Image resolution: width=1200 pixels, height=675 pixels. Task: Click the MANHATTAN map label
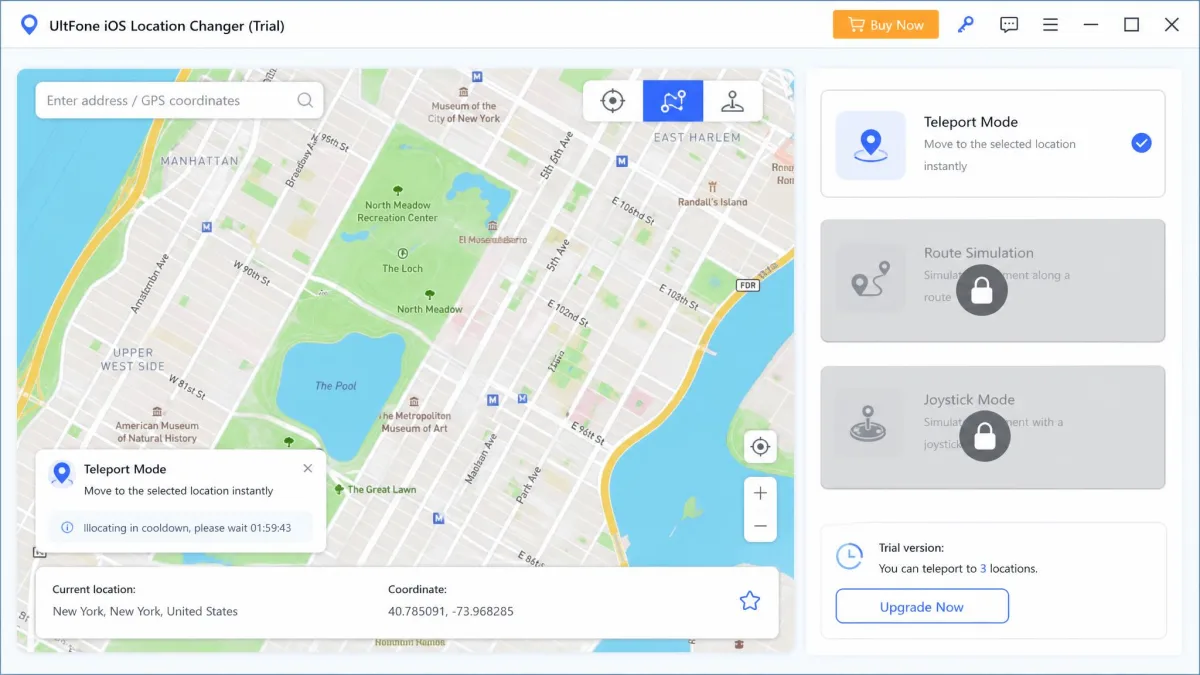pos(200,161)
